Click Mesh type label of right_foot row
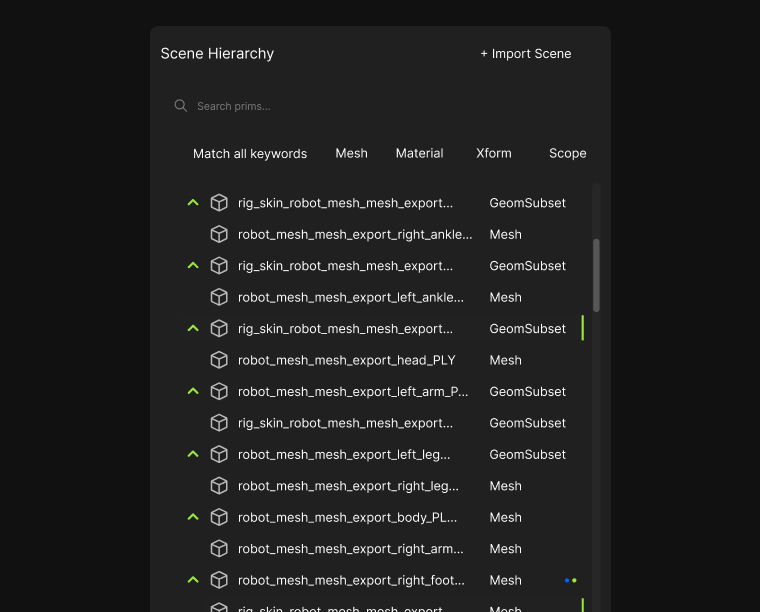Image resolution: width=760 pixels, height=612 pixels. pos(506,581)
